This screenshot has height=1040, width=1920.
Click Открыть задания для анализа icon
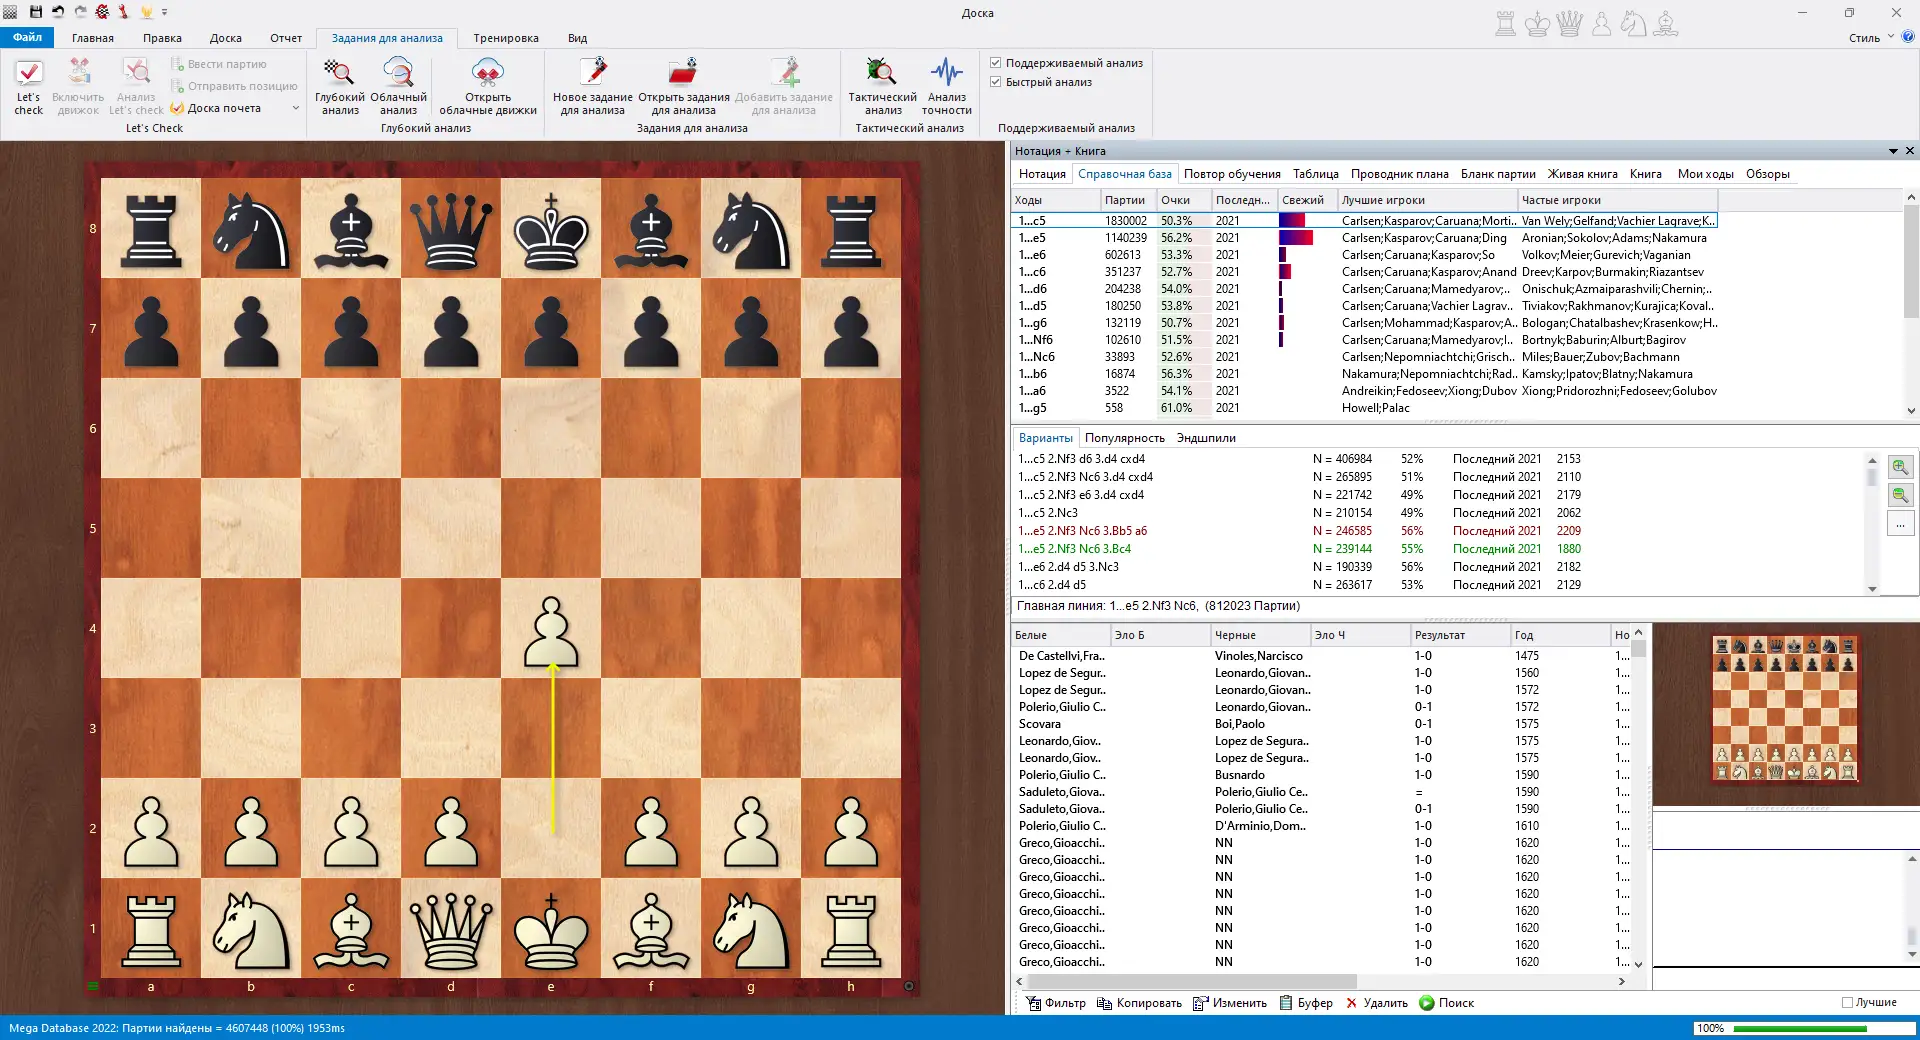point(683,73)
